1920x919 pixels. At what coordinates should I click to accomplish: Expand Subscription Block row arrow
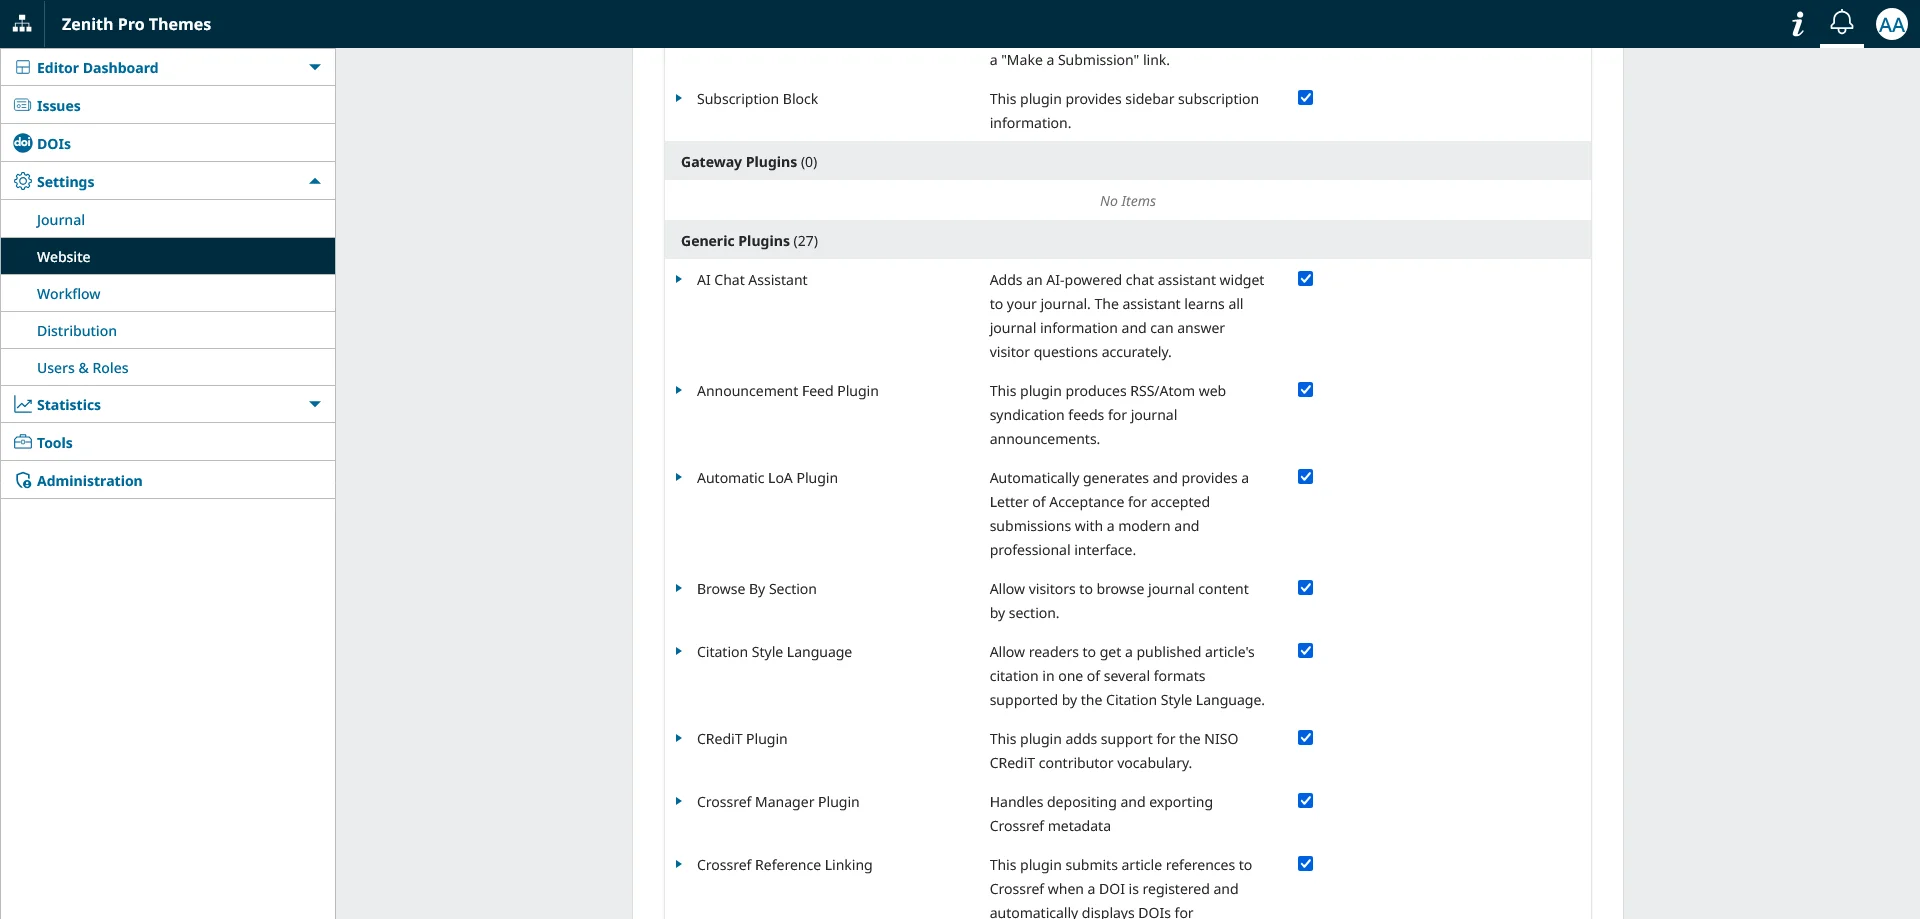coord(678,98)
